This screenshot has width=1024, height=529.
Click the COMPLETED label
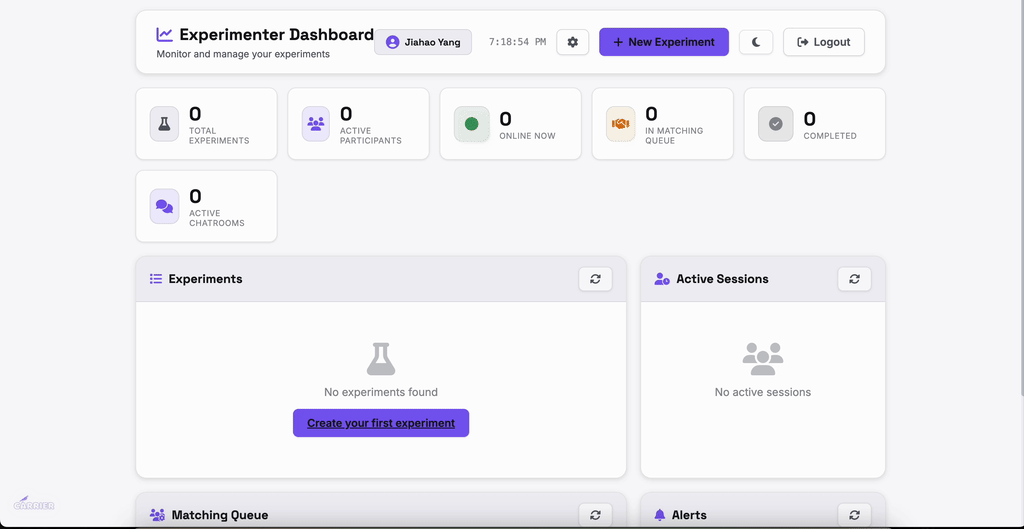pyautogui.click(x=829, y=136)
